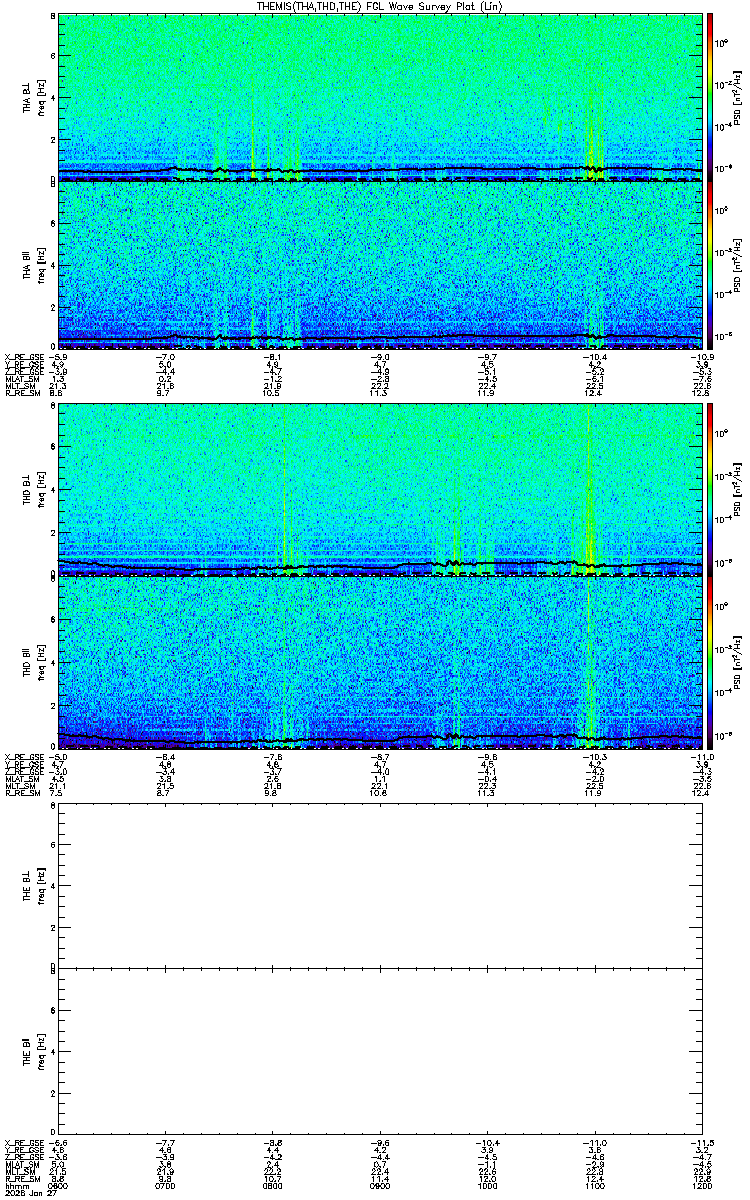Click the THD B⊥ PSD color bar

[x=711, y=490]
